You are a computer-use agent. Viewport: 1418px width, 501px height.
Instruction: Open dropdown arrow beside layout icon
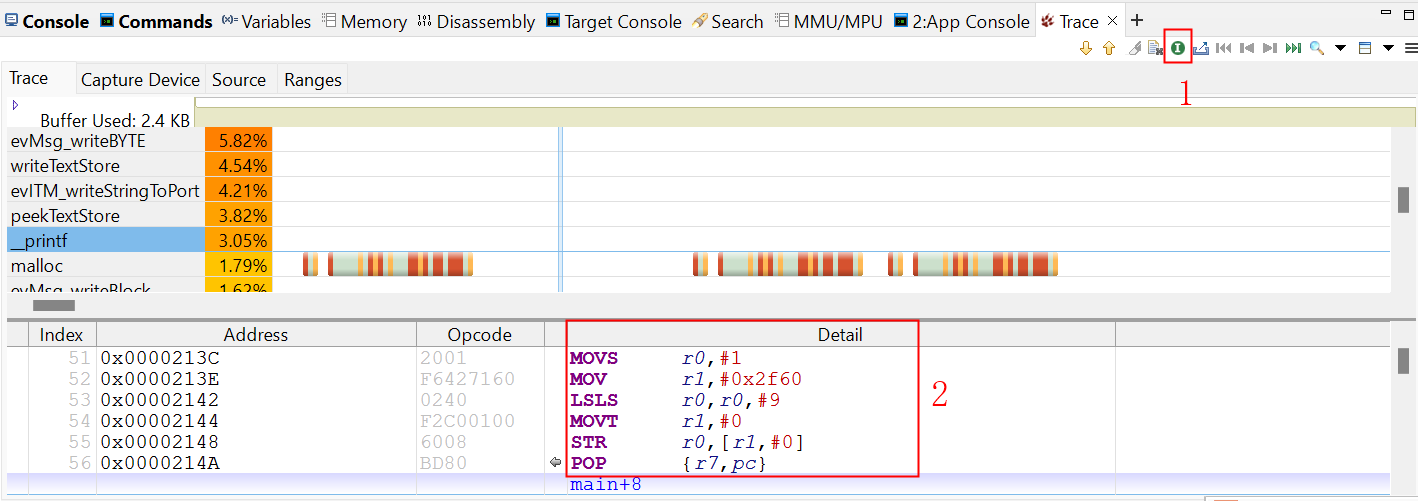tap(1388, 48)
